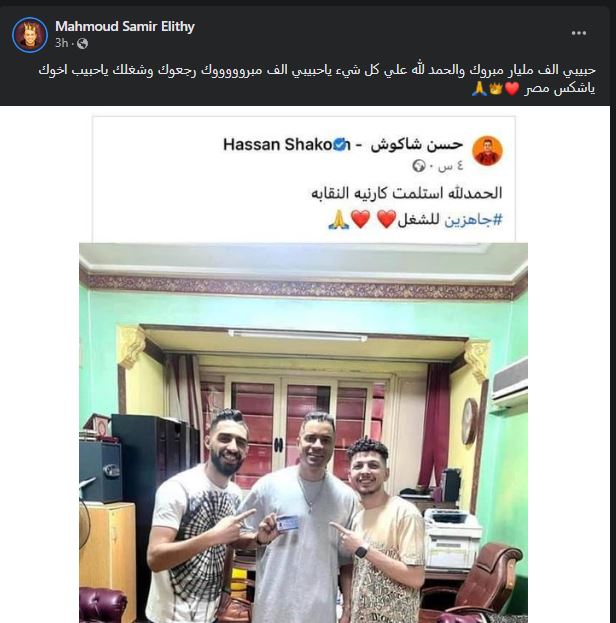
Task: Click the shared post's globe privacy icon
Action: coord(419,165)
